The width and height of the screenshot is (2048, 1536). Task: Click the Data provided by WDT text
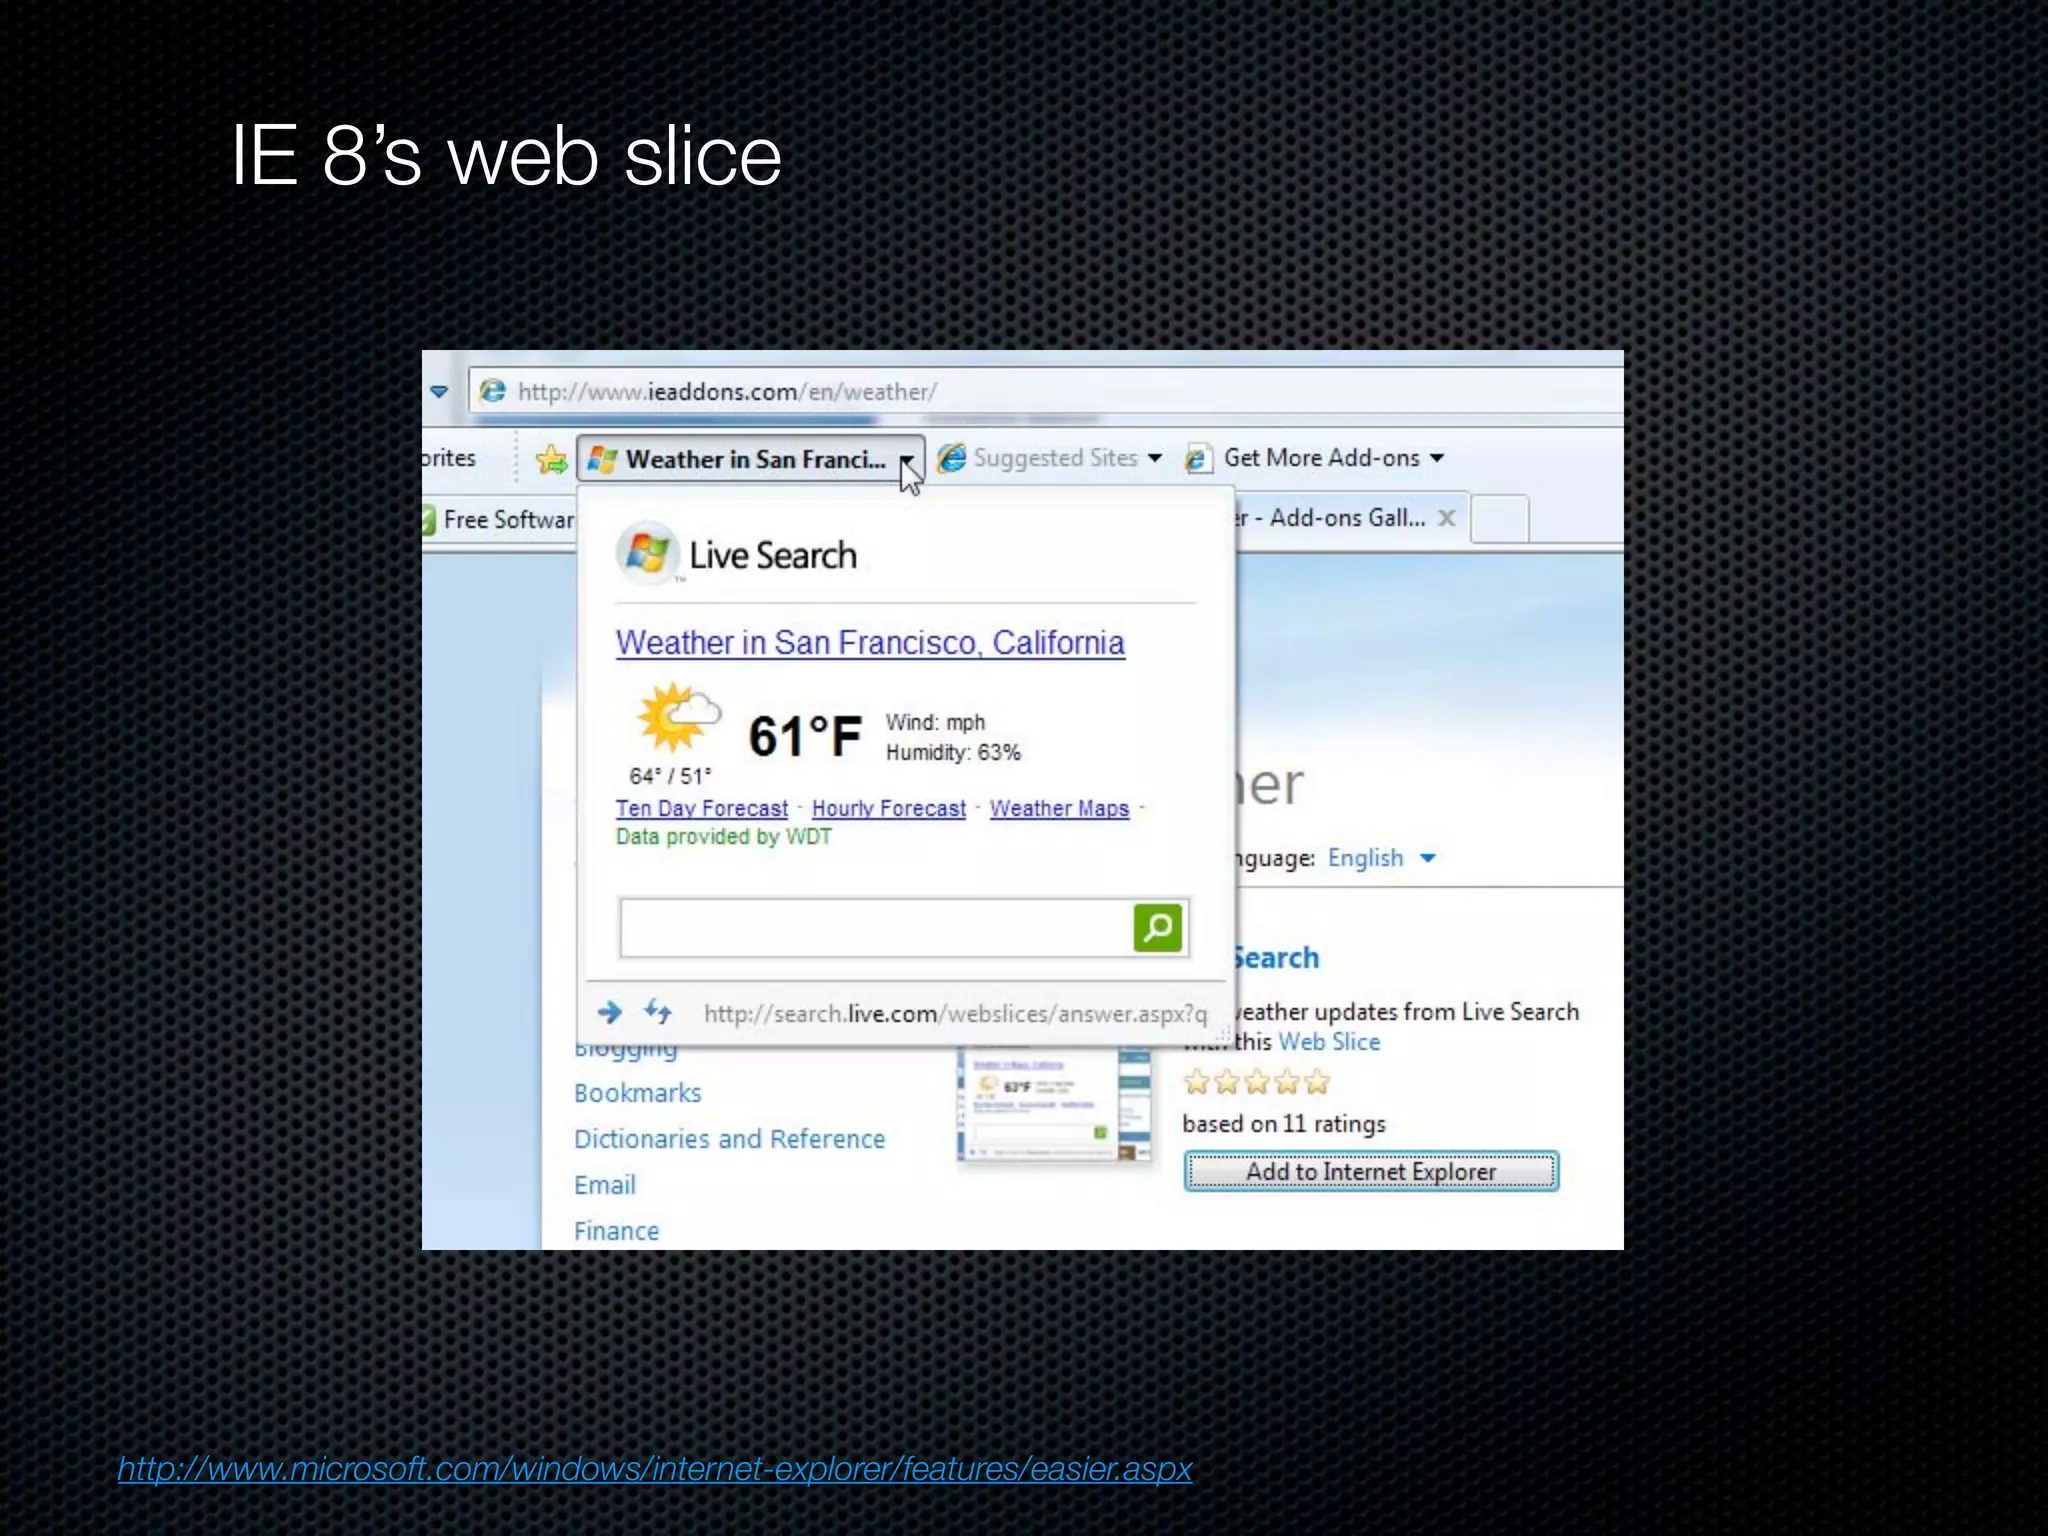click(x=724, y=836)
